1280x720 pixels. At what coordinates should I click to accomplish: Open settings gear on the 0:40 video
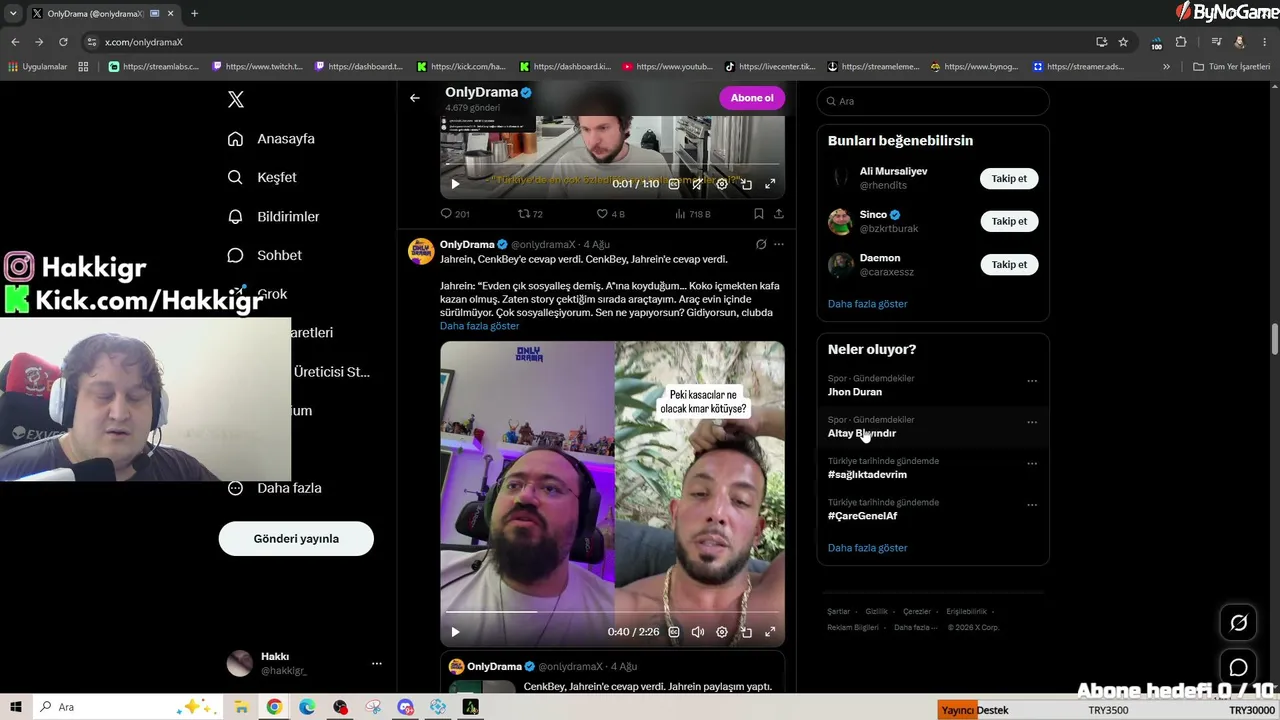[x=722, y=632]
